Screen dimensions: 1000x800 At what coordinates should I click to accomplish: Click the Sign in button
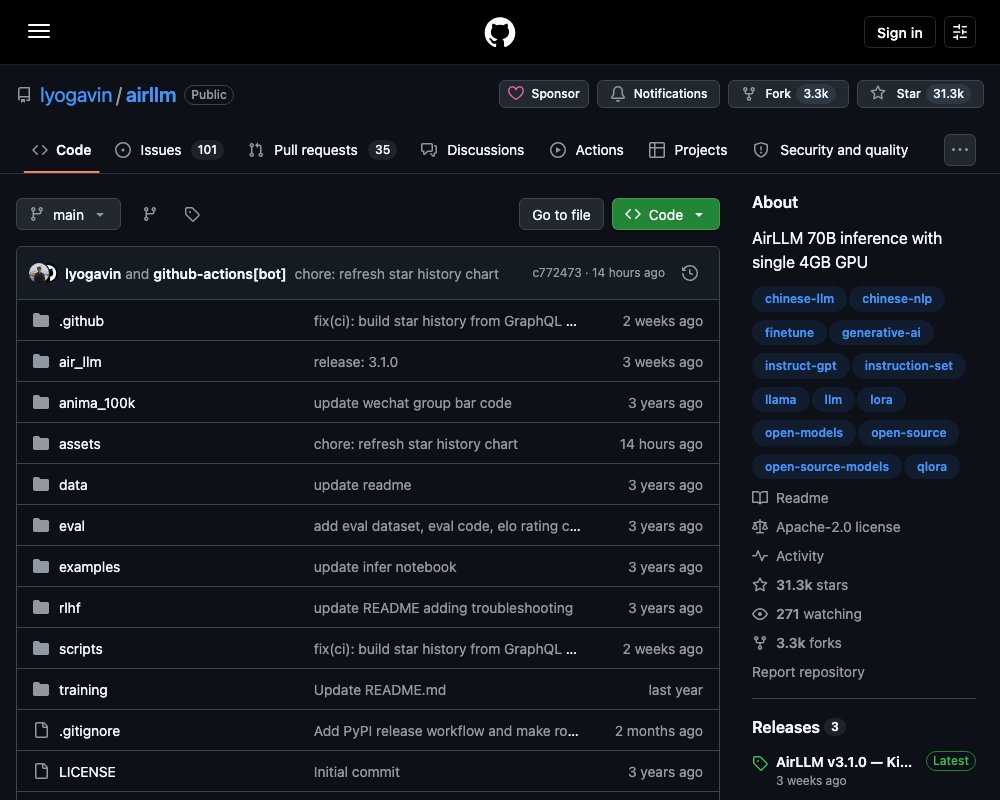point(899,32)
